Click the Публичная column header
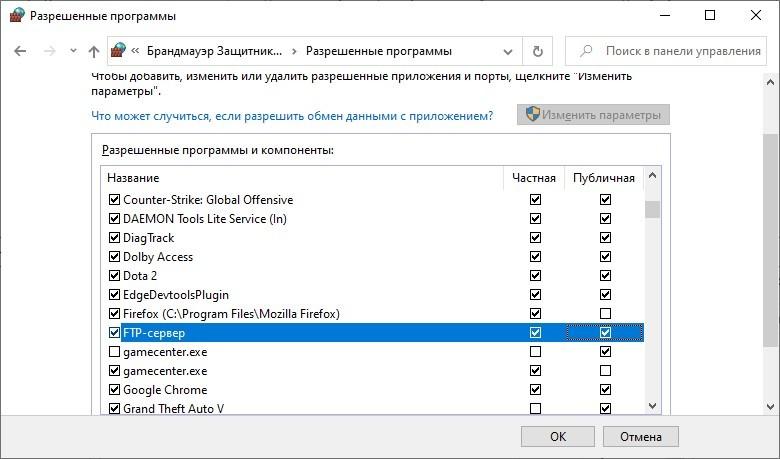The image size is (780, 459). click(x=603, y=178)
